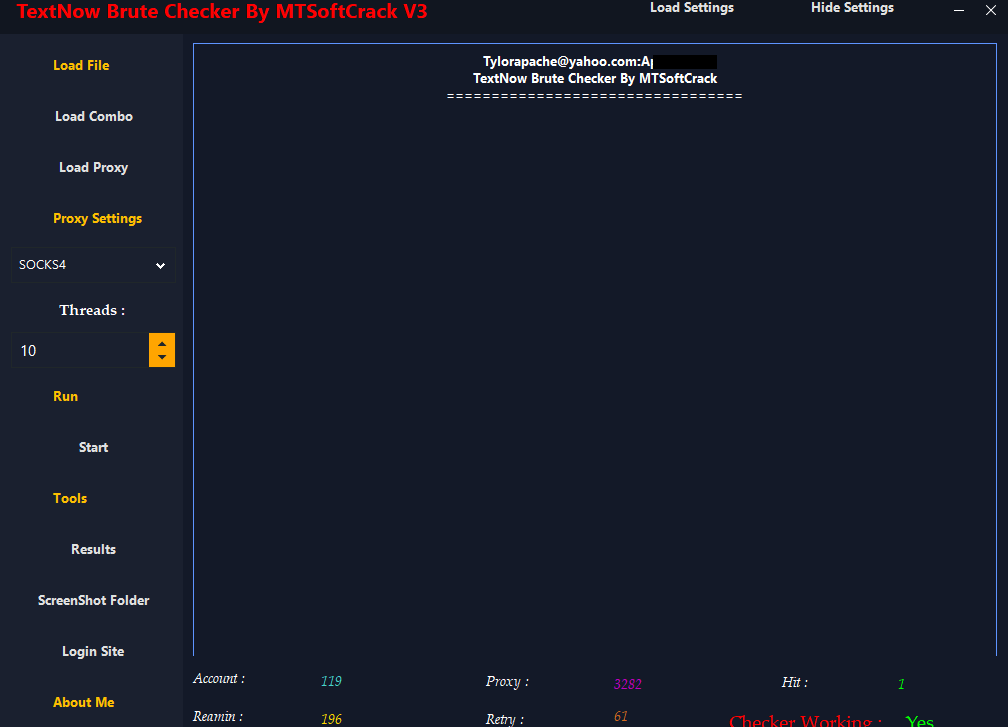
Task: Click the Hit count value 1
Action: [901, 684]
